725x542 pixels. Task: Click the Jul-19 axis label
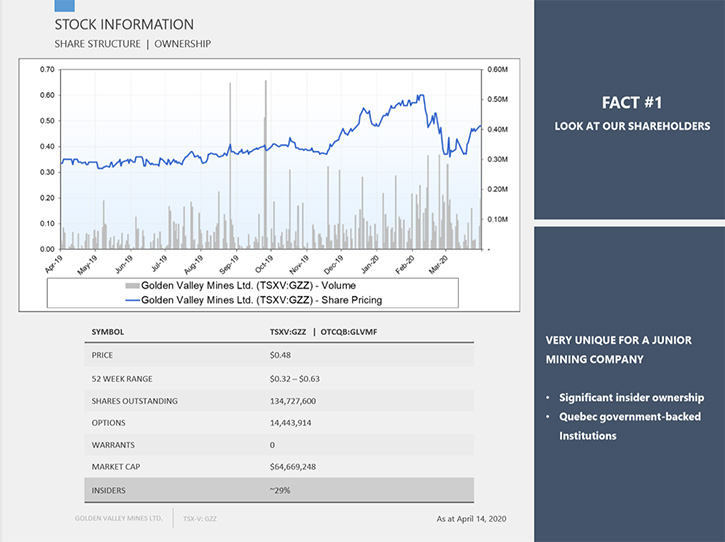[160, 264]
